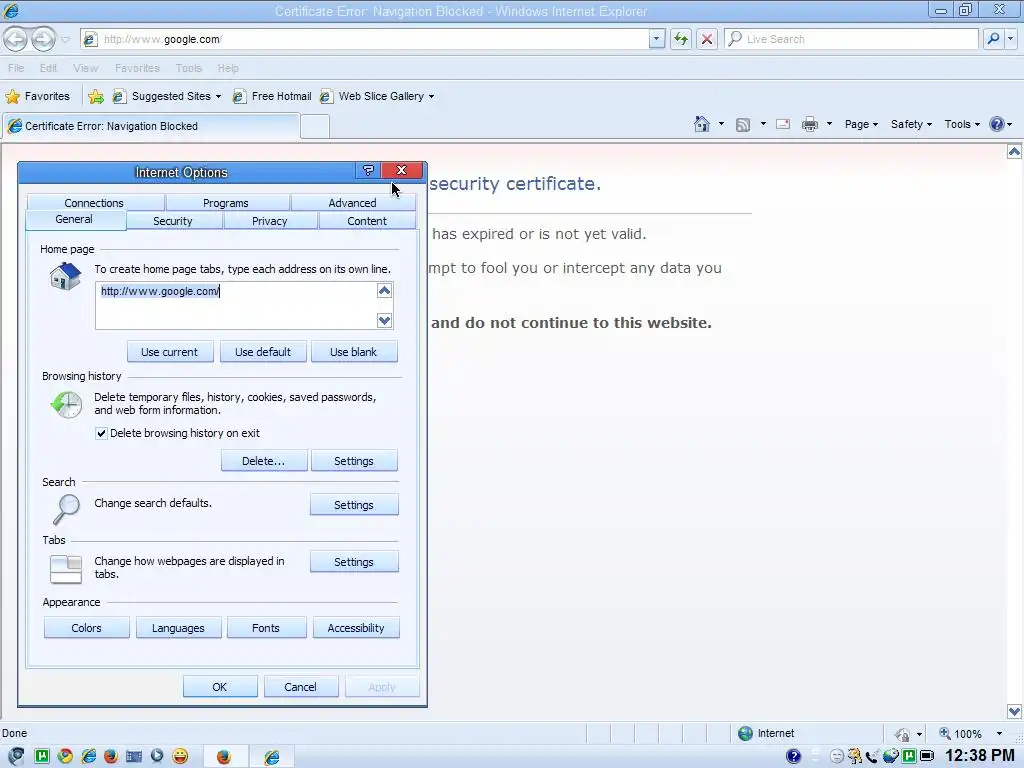Move the home page box up with the arrow

tap(385, 291)
